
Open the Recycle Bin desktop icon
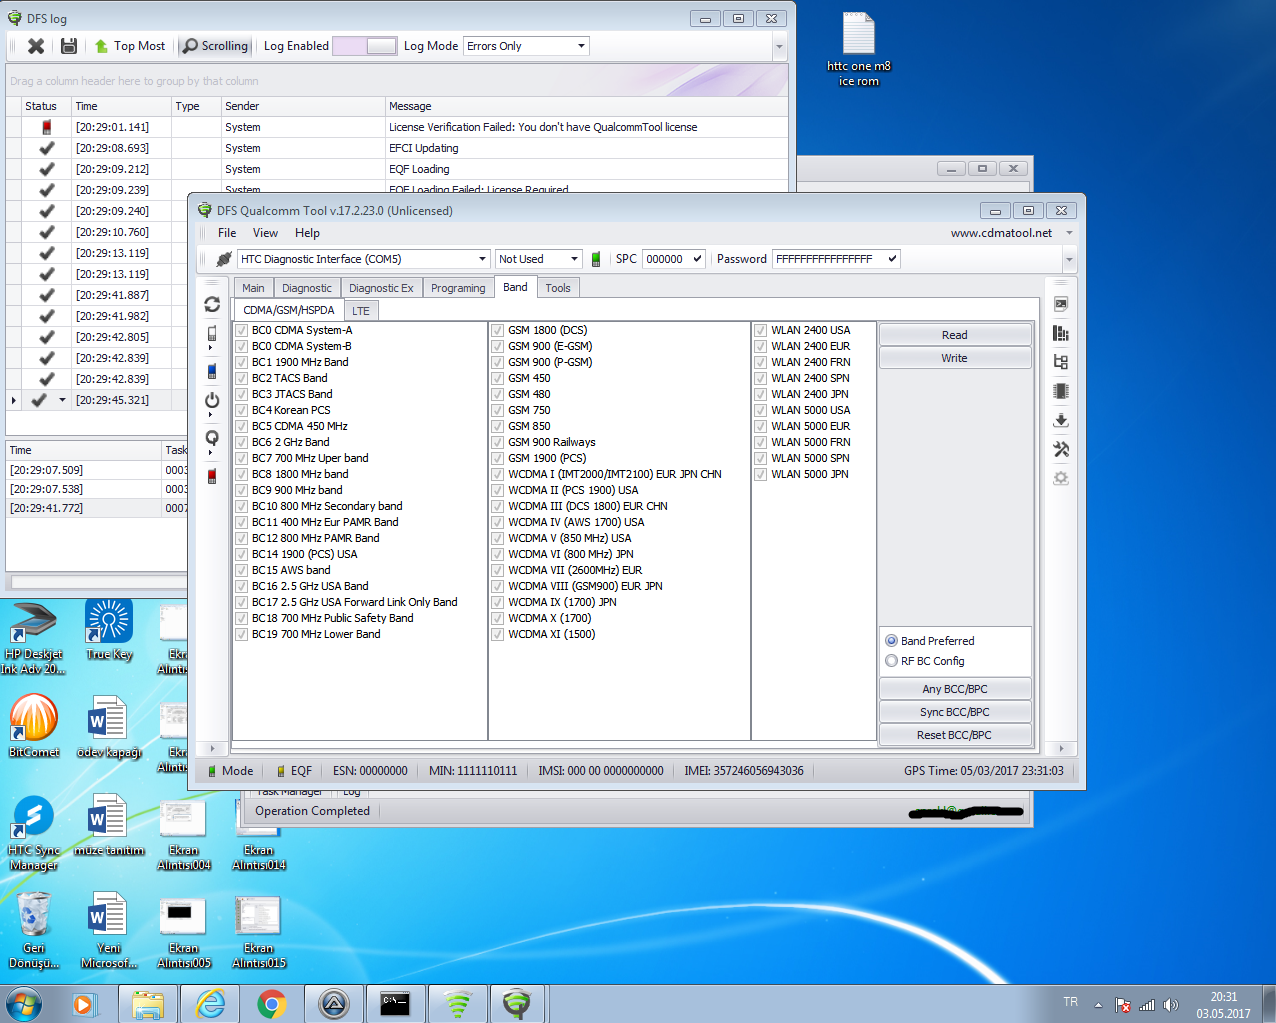pyautogui.click(x=34, y=931)
